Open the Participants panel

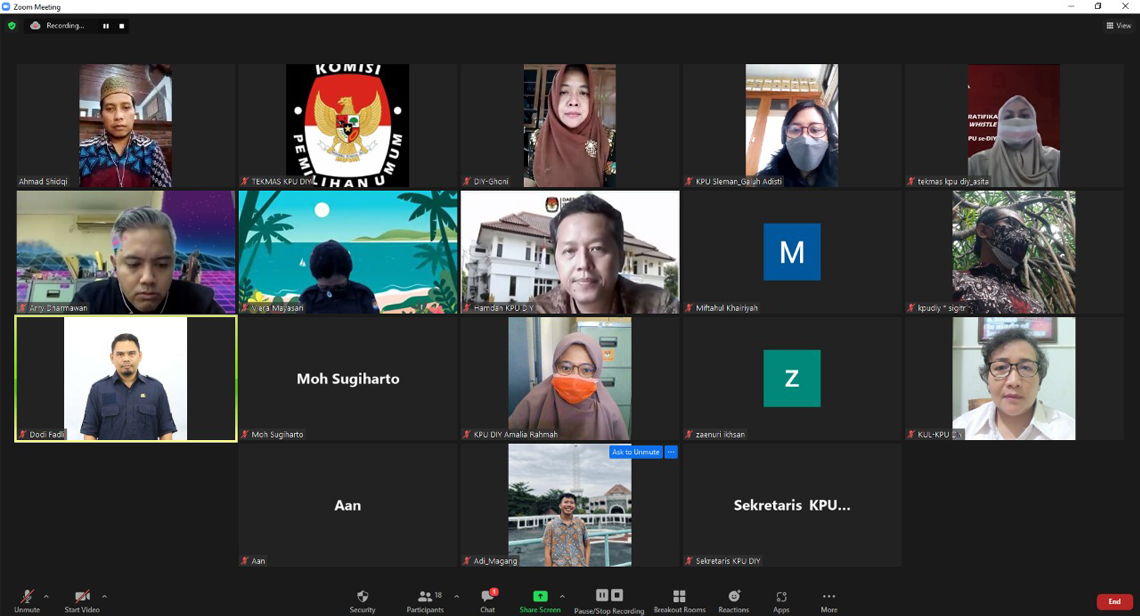(425, 600)
